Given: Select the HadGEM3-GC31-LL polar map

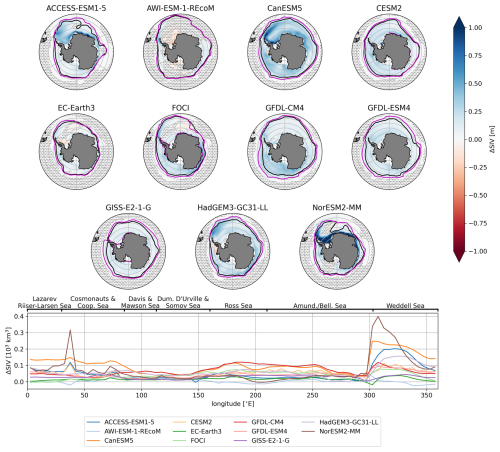Looking at the screenshot, I should point(233,251).
